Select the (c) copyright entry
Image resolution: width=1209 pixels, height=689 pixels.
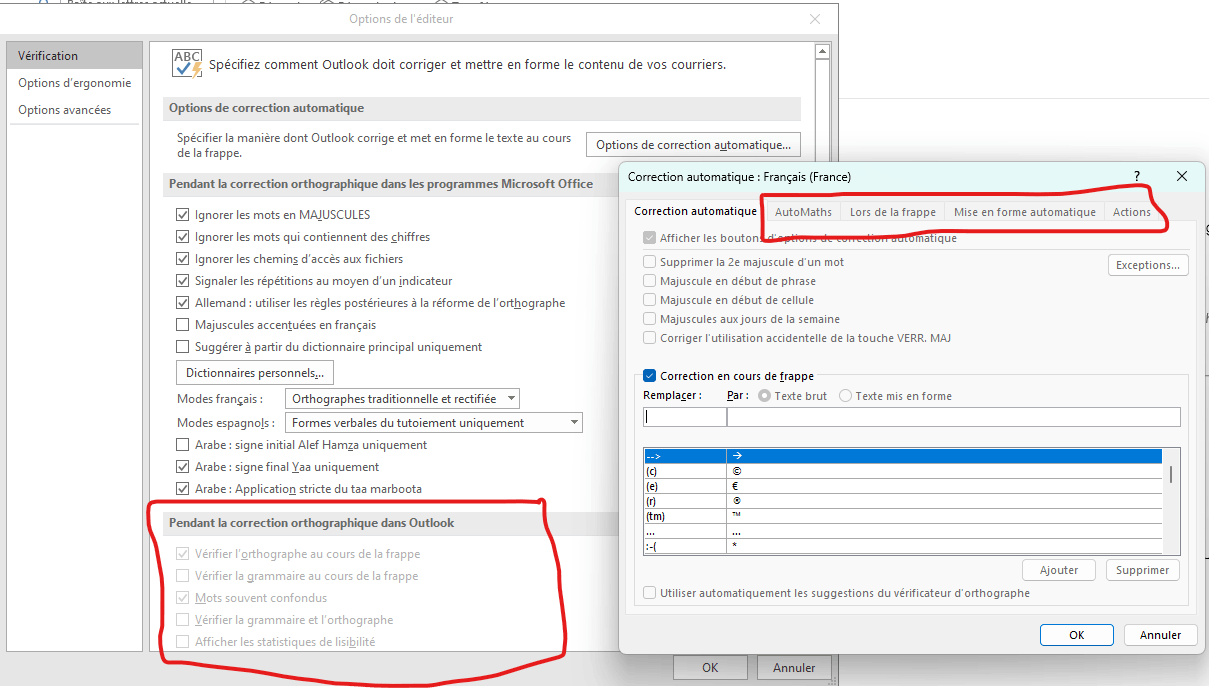[902, 471]
